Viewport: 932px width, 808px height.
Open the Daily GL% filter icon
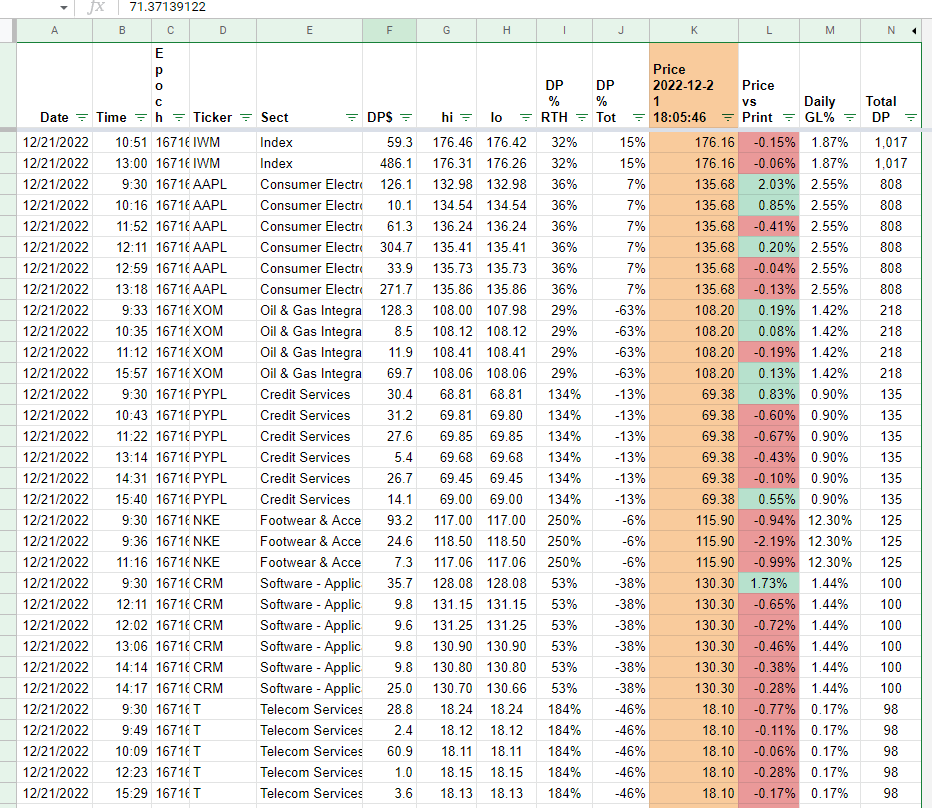850,118
